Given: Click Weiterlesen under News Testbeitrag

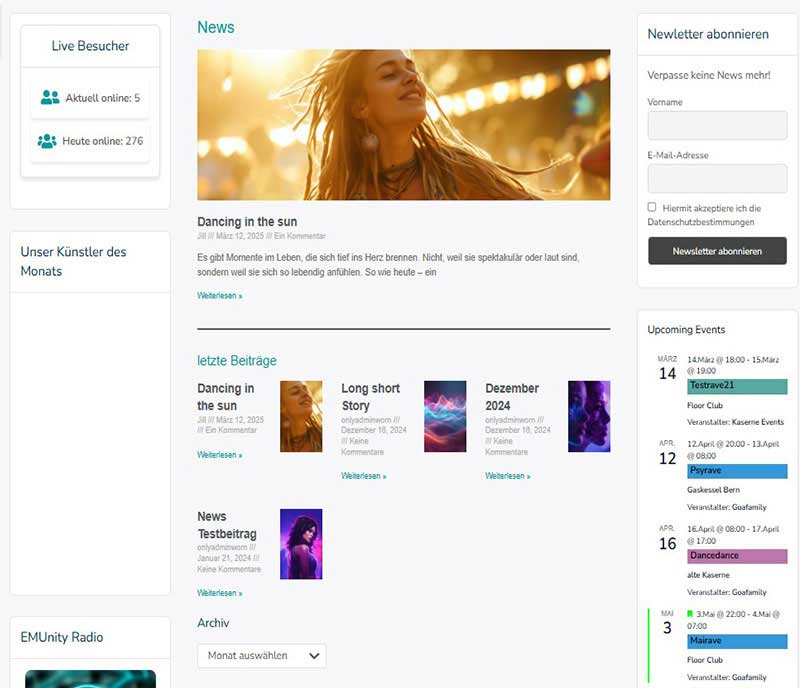Looking at the screenshot, I should point(220,593).
